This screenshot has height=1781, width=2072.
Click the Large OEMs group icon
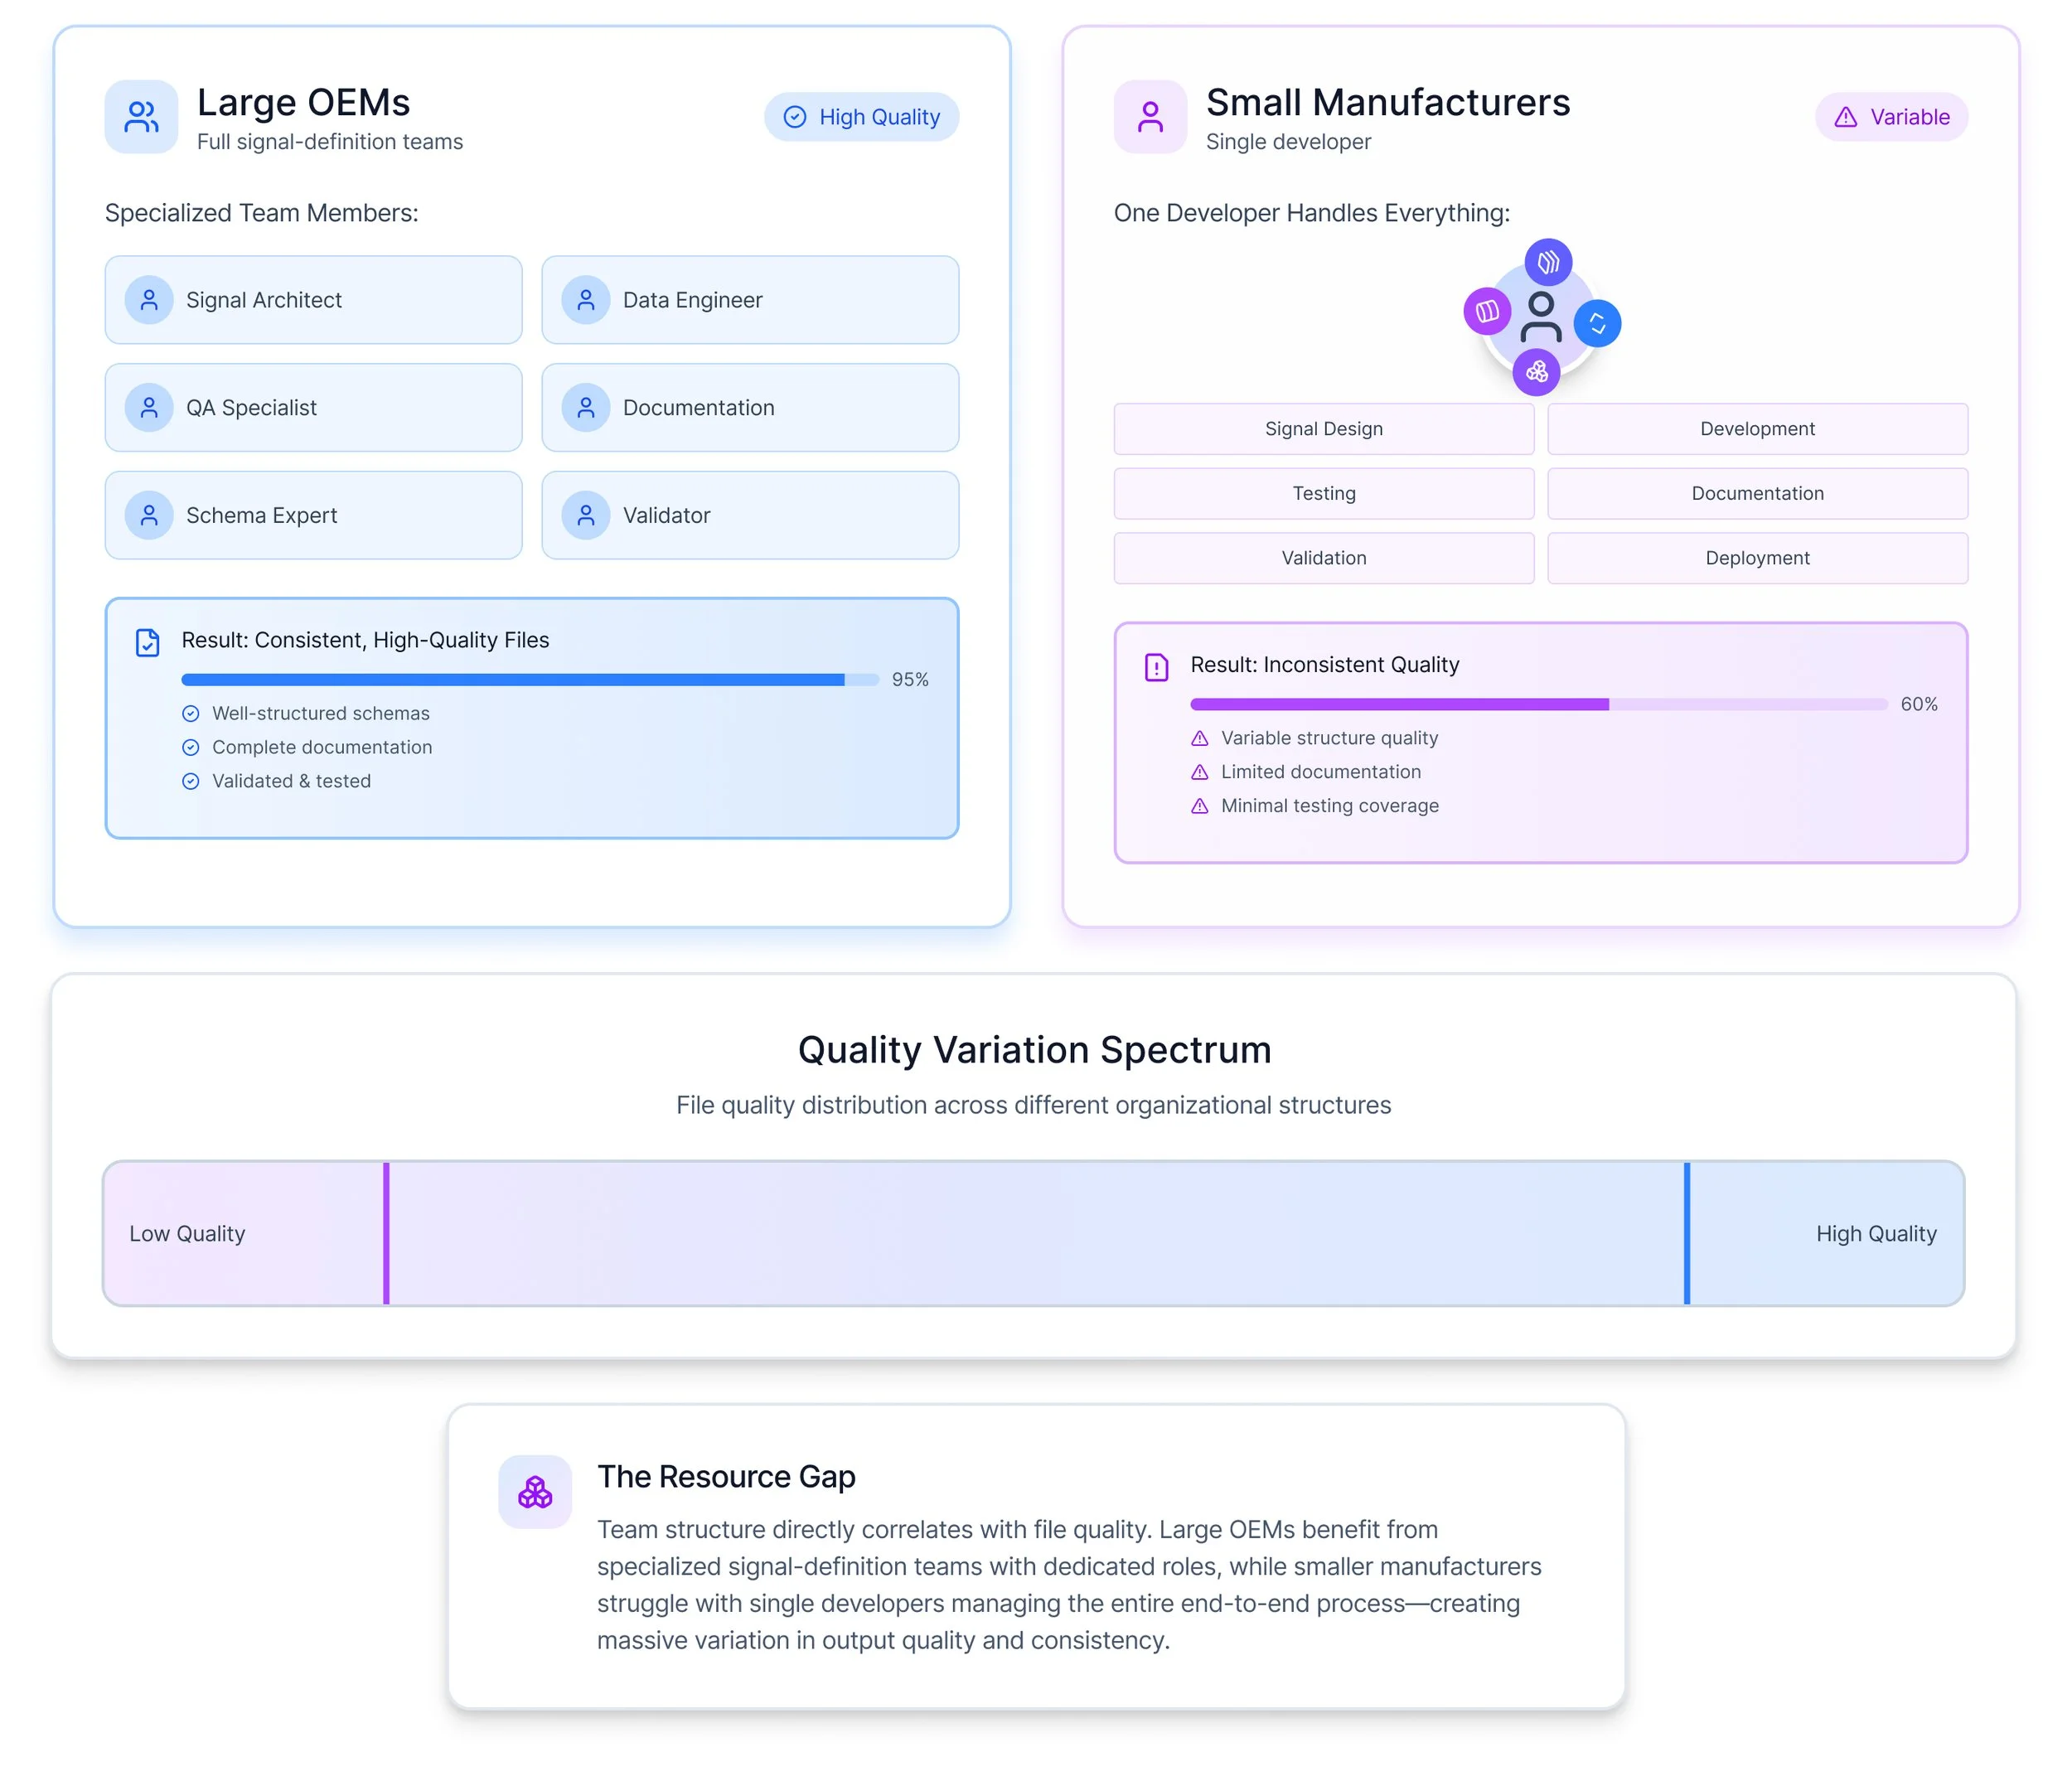click(141, 117)
